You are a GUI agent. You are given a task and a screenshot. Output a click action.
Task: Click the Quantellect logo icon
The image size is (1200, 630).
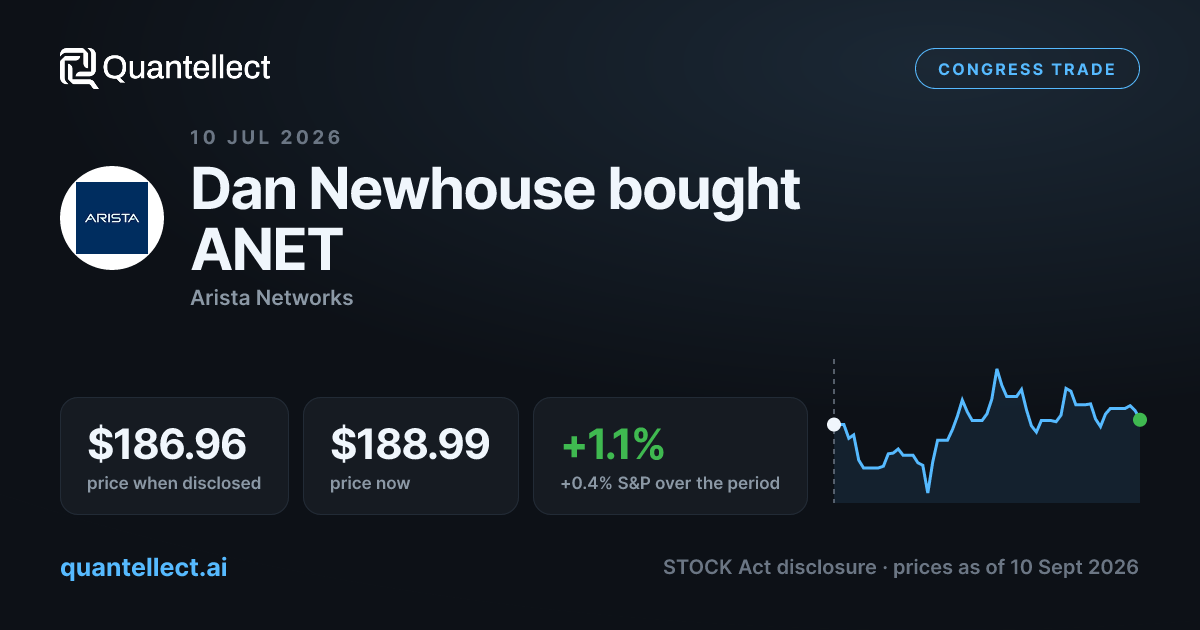(78, 68)
